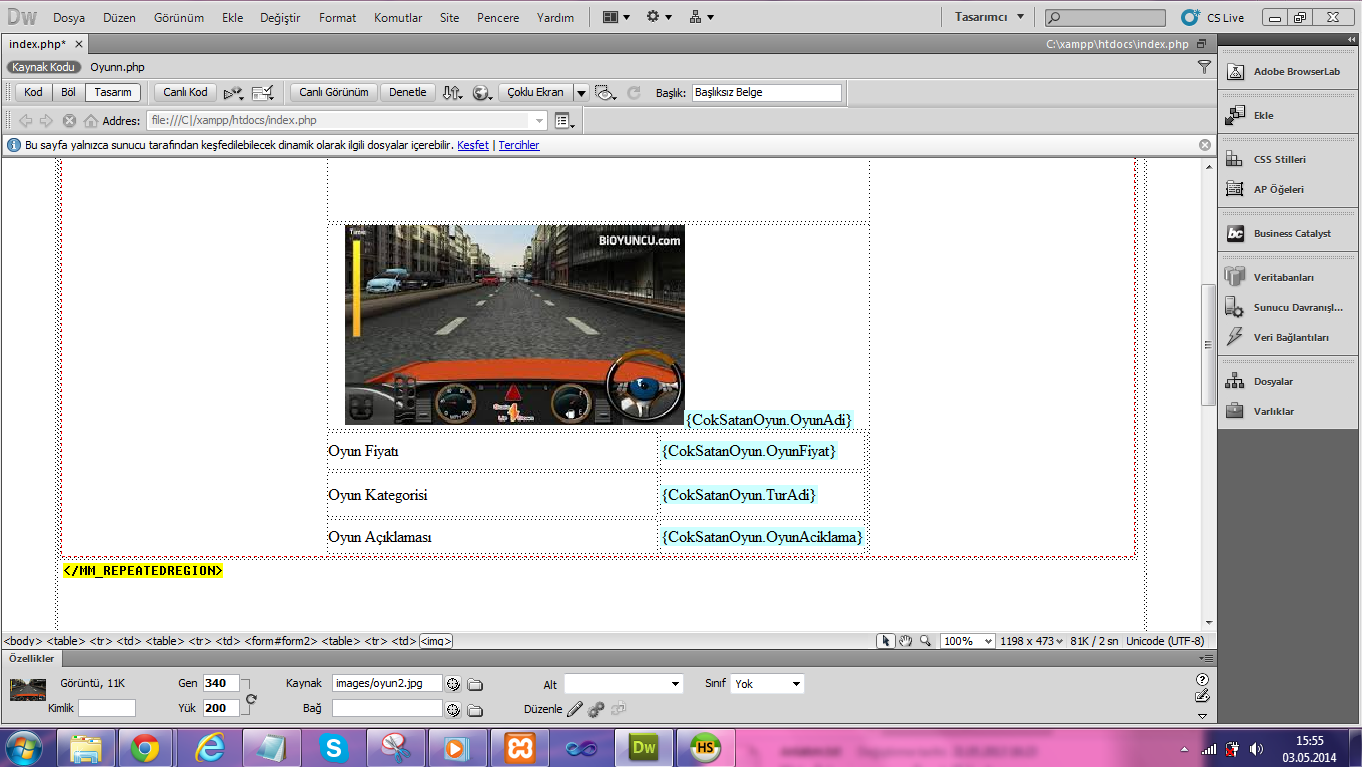This screenshot has height=767, width=1362.
Task: Click the Tercihler link
Action: coord(519,145)
